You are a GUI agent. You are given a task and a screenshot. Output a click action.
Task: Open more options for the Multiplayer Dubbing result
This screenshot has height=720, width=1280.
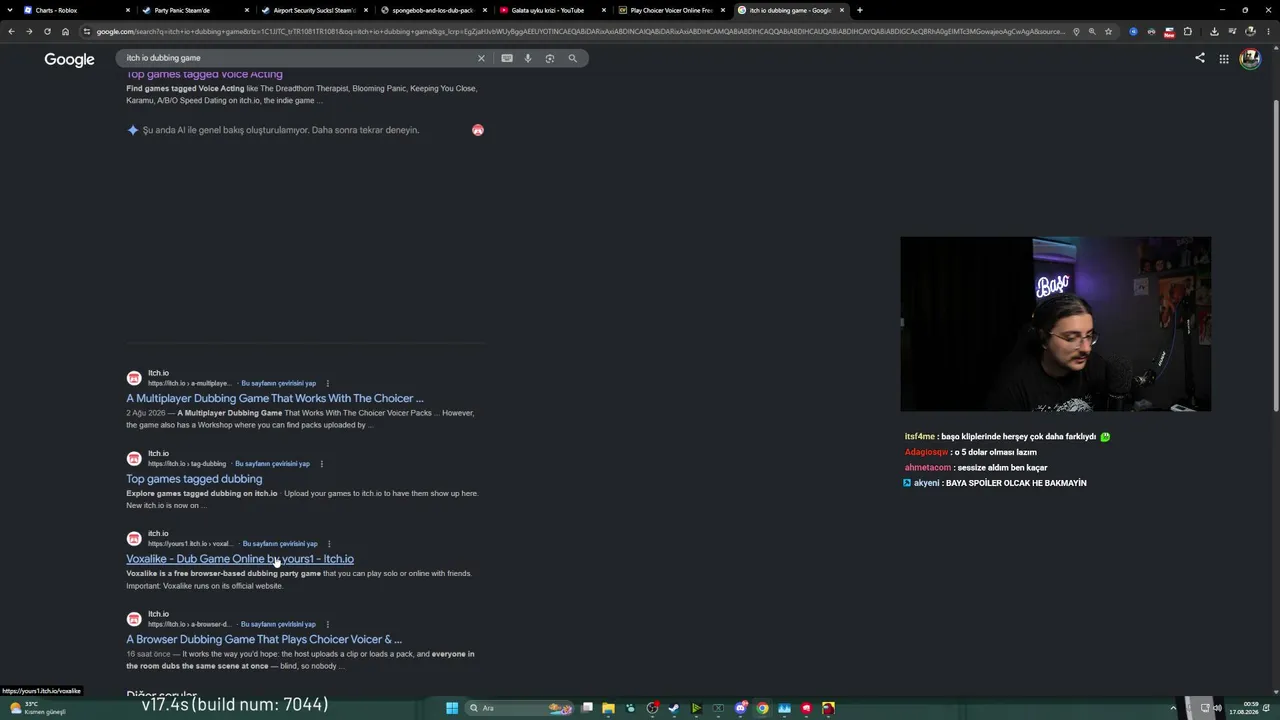327,383
